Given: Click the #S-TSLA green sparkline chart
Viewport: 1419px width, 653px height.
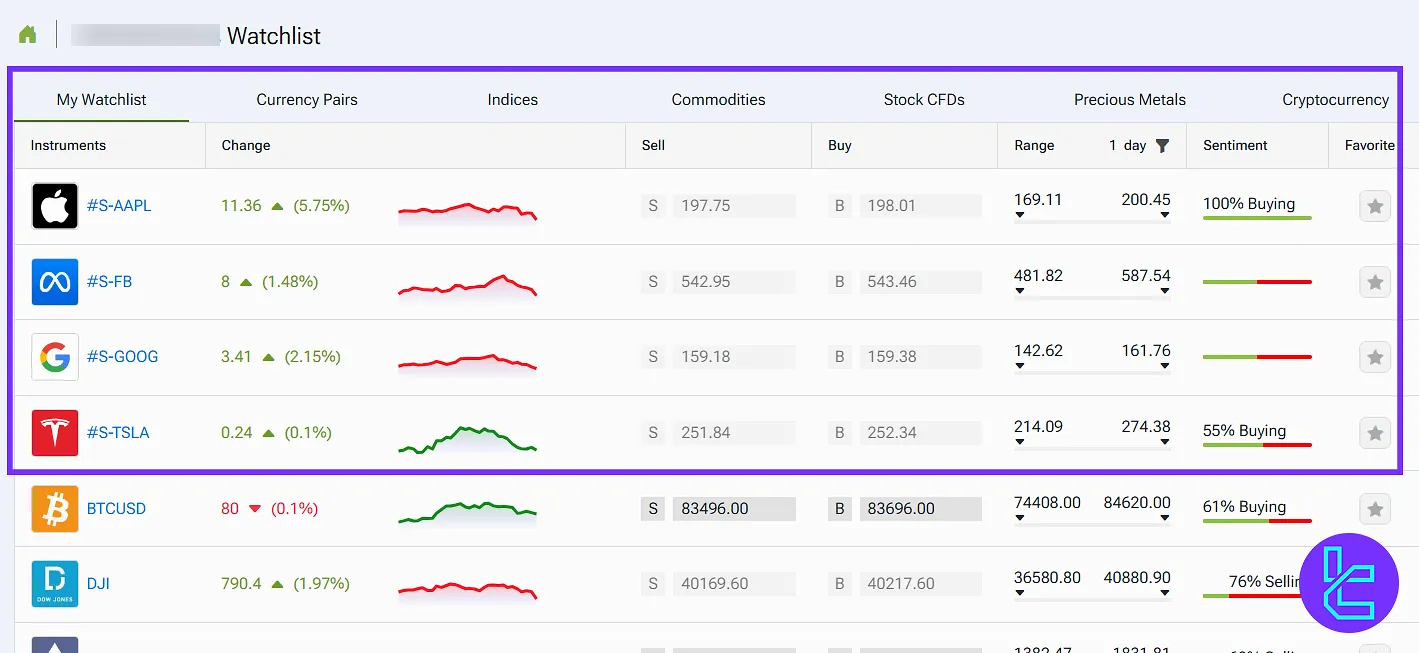Looking at the screenshot, I should 467,439.
